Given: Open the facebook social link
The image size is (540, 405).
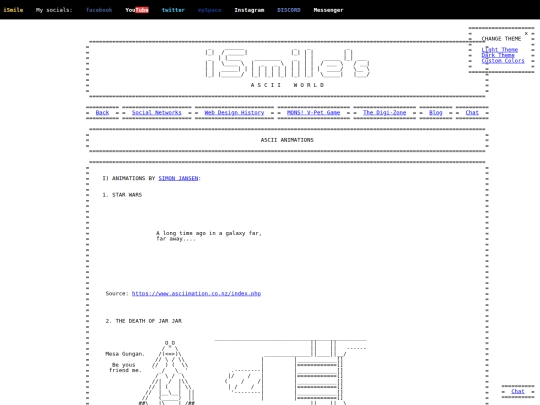Looking at the screenshot, I should [99, 10].
